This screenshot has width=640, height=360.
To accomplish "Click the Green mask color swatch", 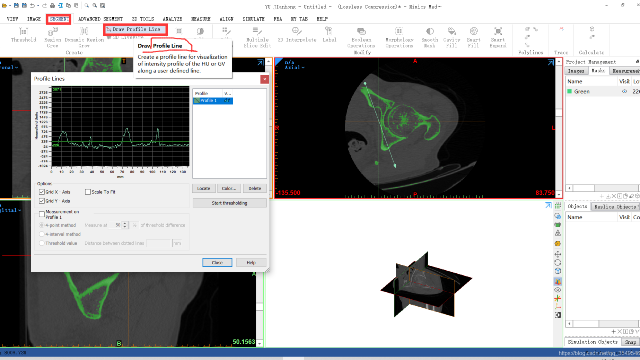I will tap(569, 91).
